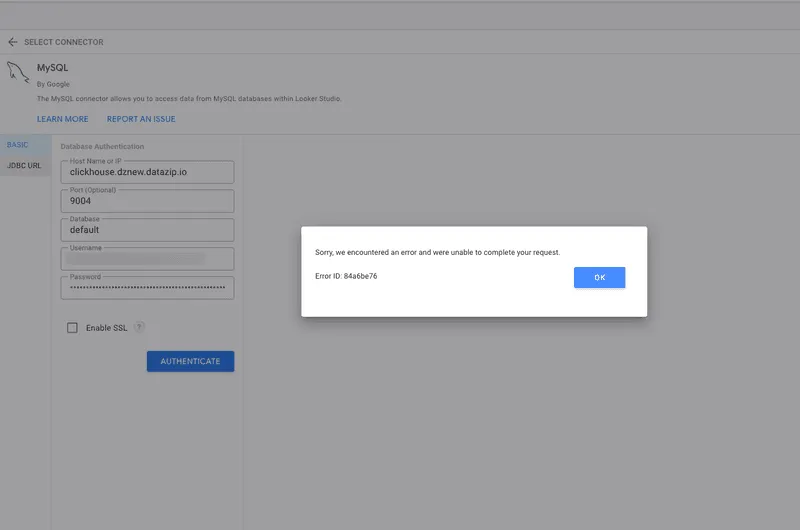Open the Enable SSL help icon
This screenshot has height=530, width=800.
click(139, 328)
